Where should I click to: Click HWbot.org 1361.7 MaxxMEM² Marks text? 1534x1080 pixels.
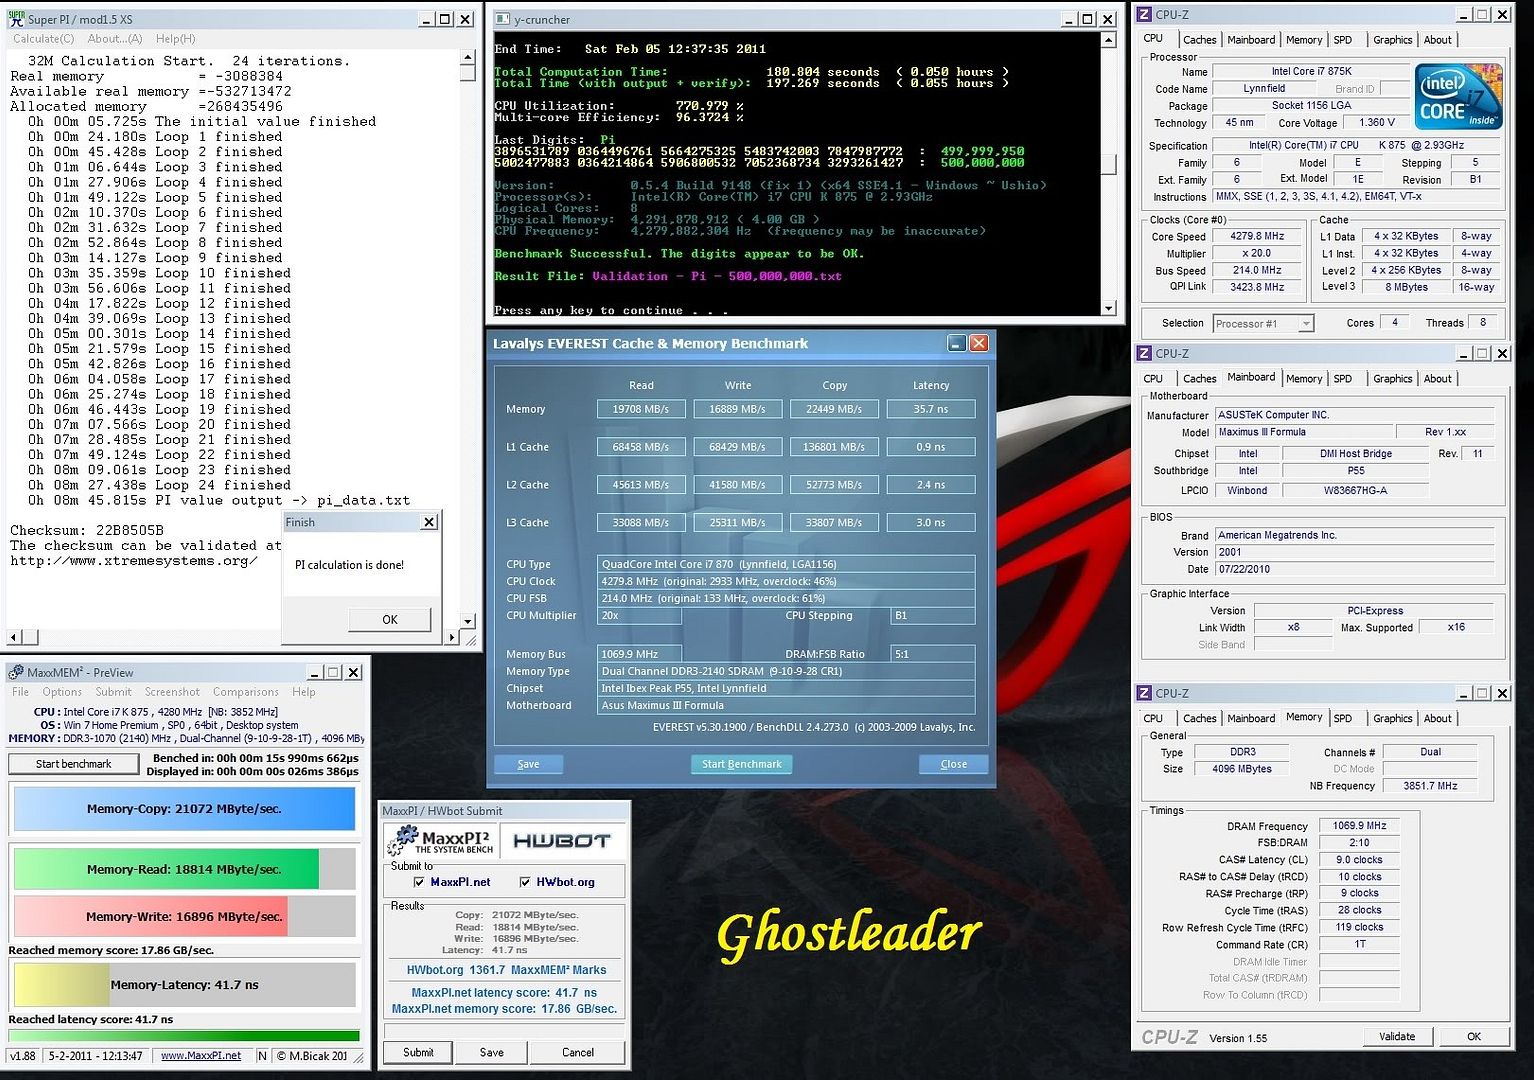(506, 970)
